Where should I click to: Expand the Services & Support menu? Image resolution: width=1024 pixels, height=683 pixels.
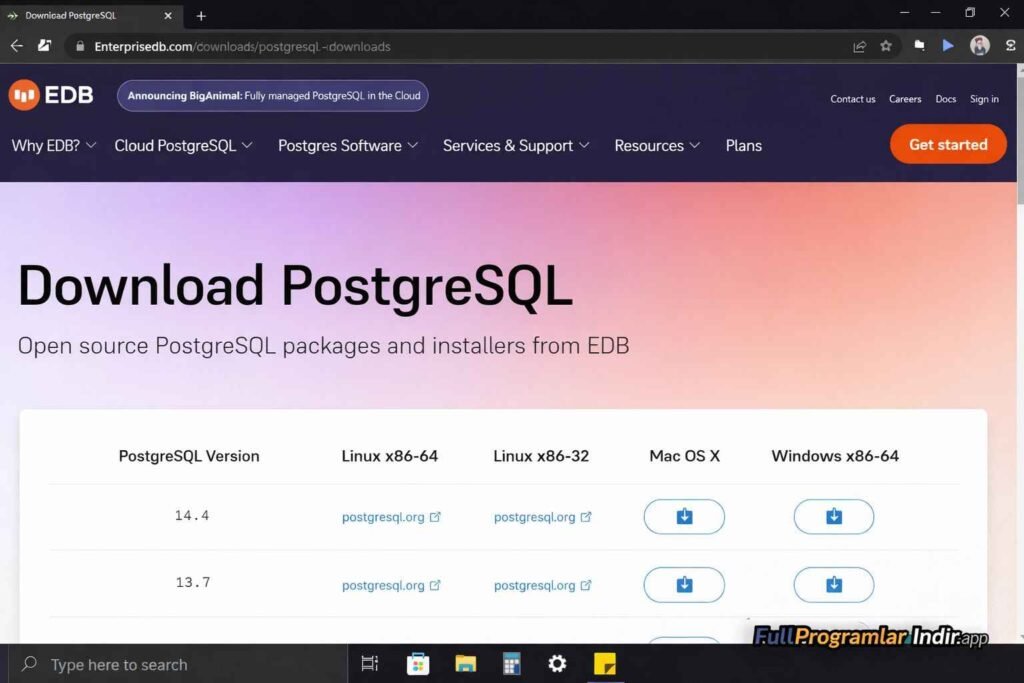pos(516,145)
